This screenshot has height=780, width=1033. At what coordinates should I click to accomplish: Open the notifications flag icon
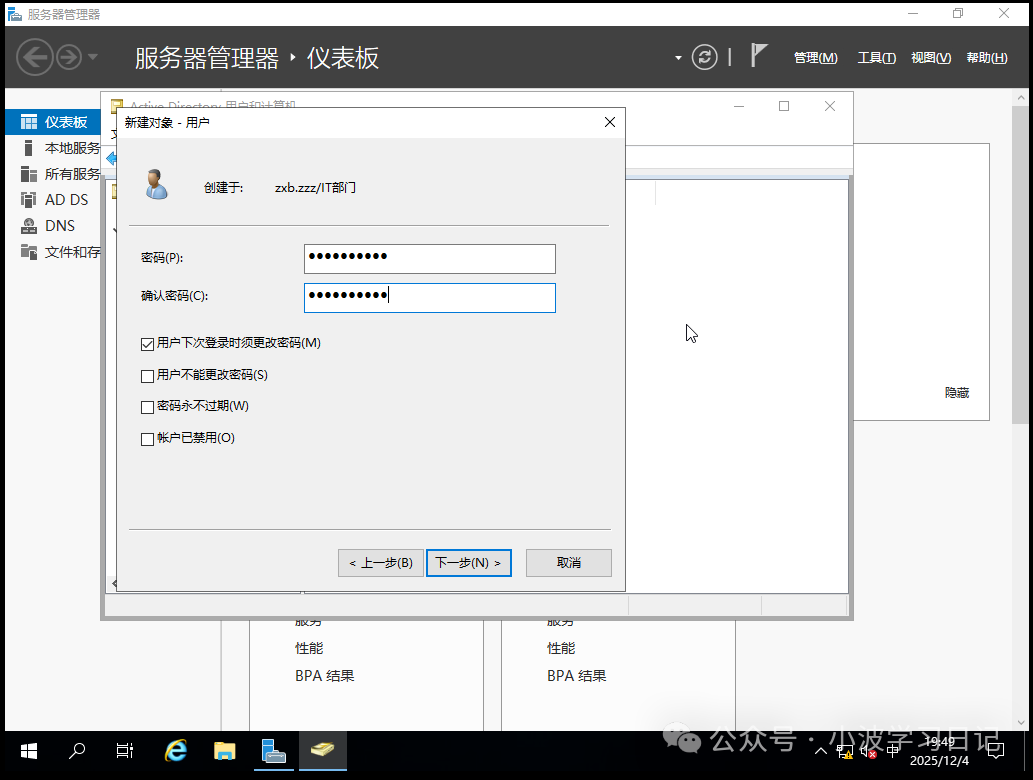point(758,57)
